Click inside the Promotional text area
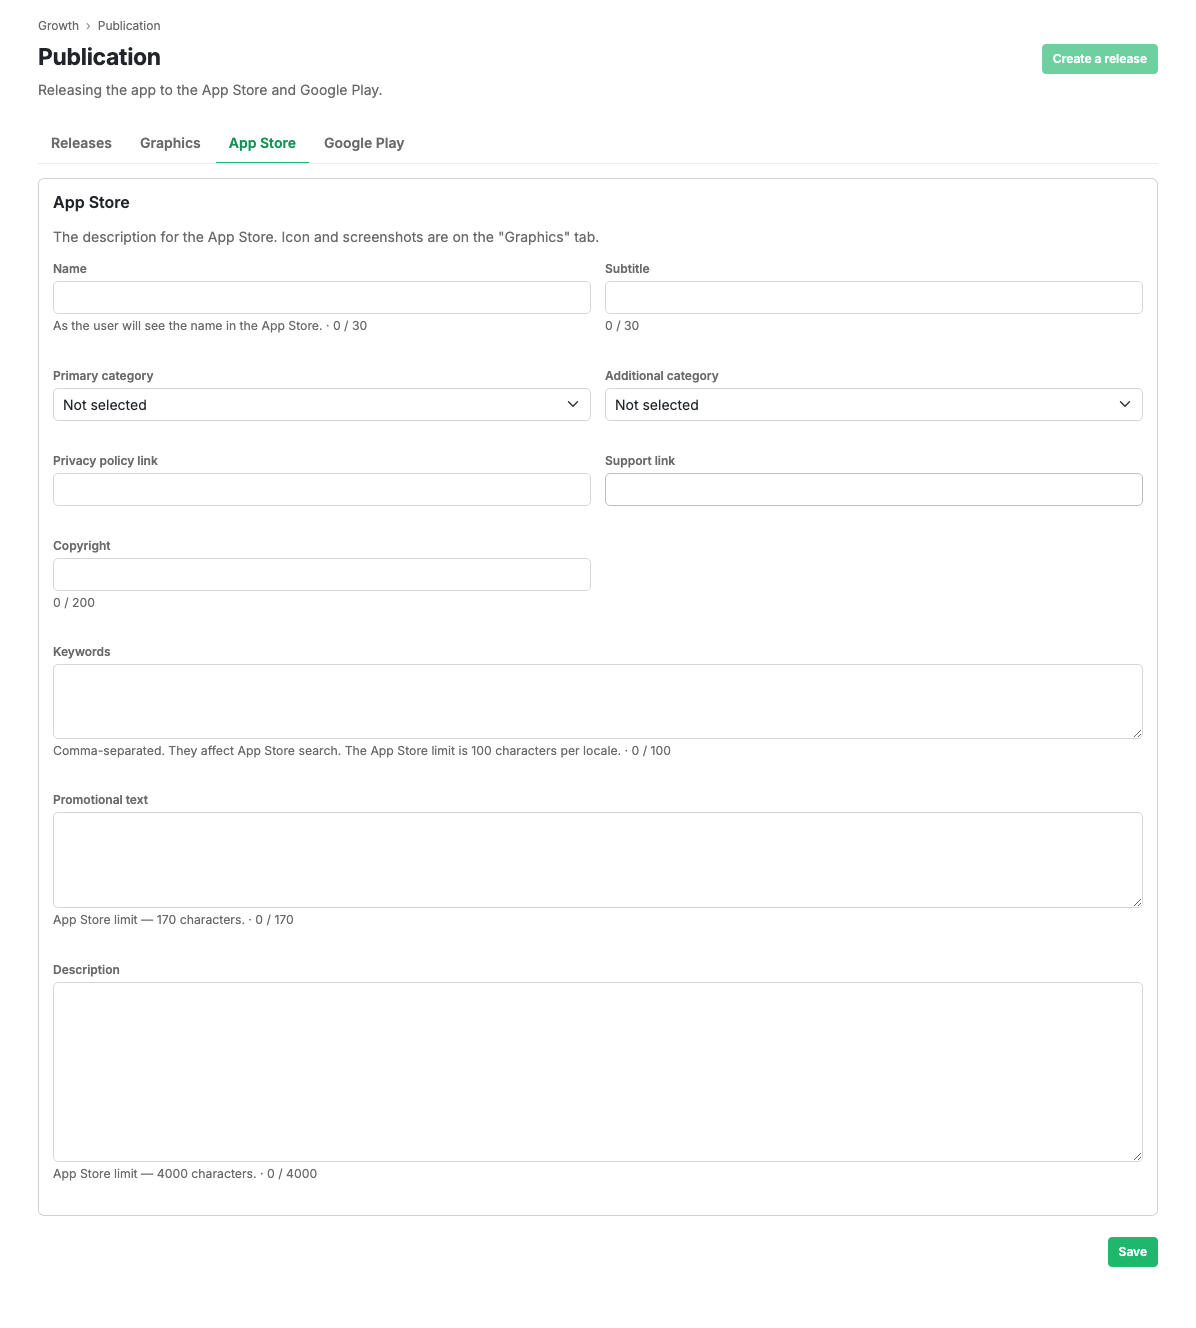 (598, 860)
